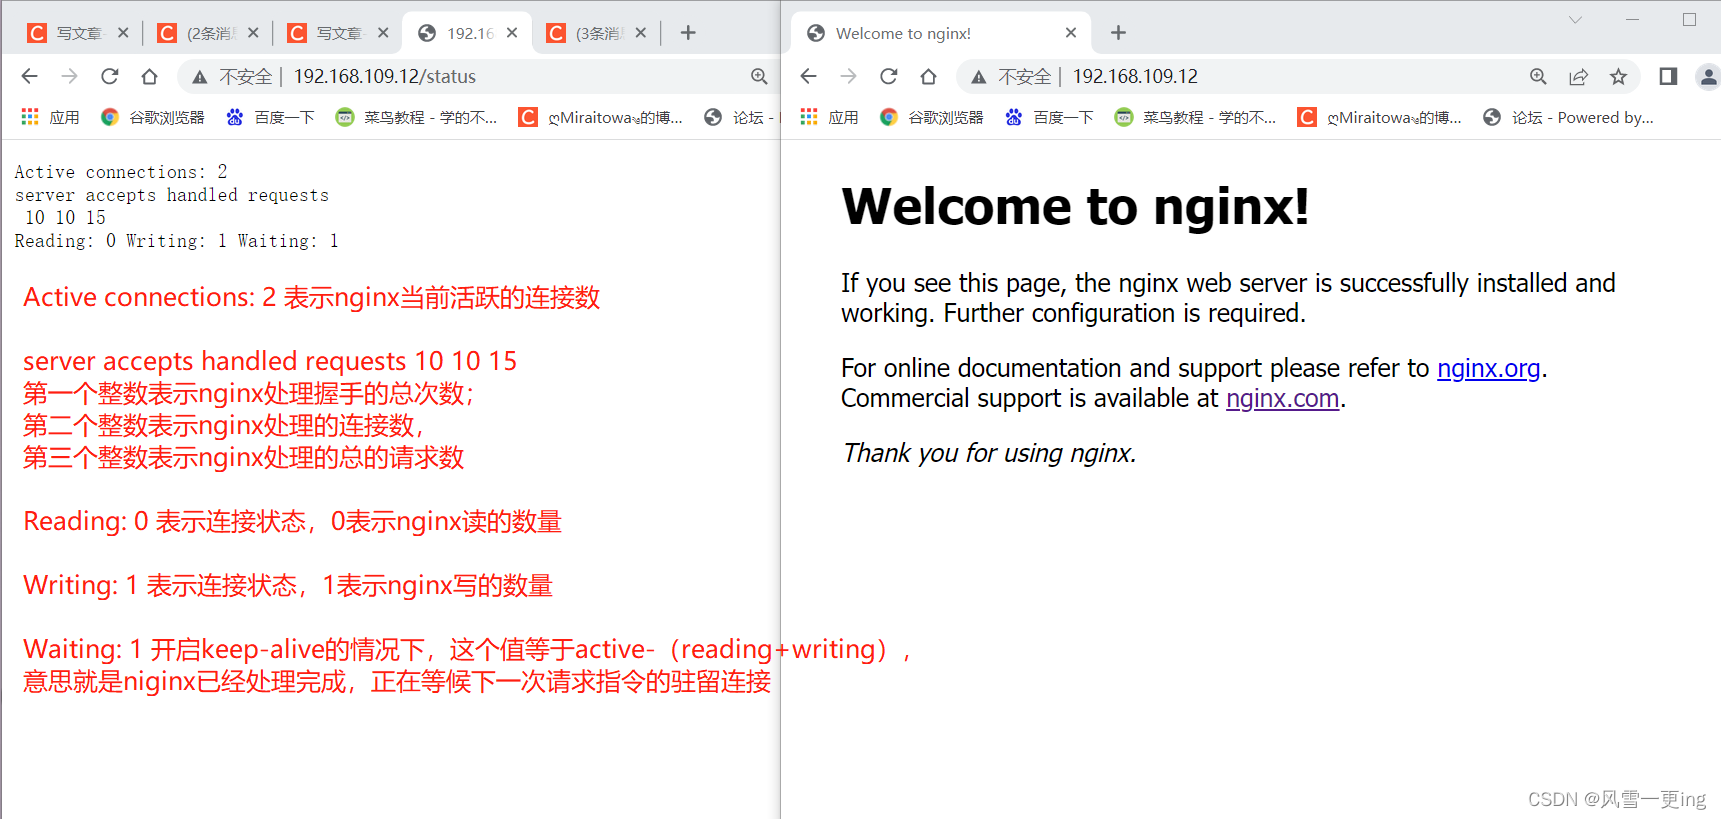Bookmark the nginx page with the star icon
1721x819 pixels.
pyautogui.click(x=1618, y=76)
